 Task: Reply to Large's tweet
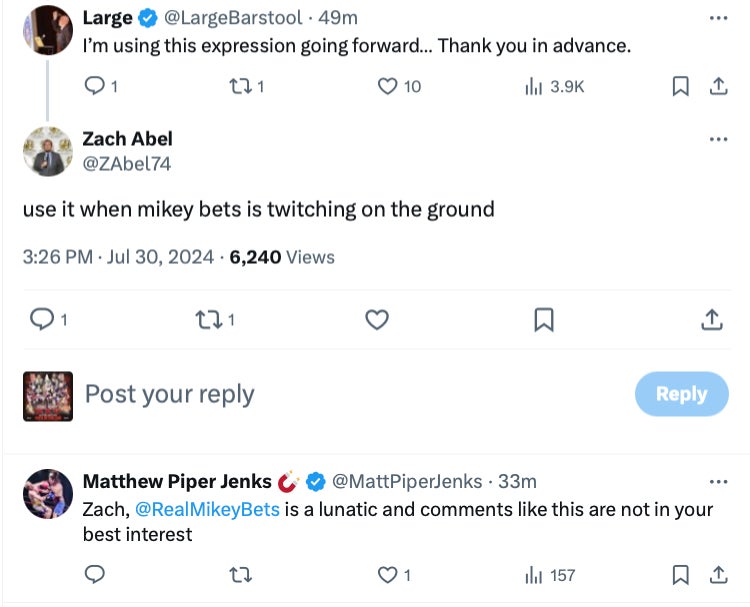click(95, 87)
